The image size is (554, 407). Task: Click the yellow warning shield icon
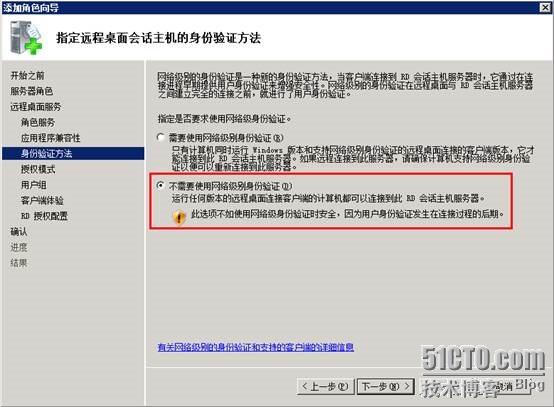179,217
